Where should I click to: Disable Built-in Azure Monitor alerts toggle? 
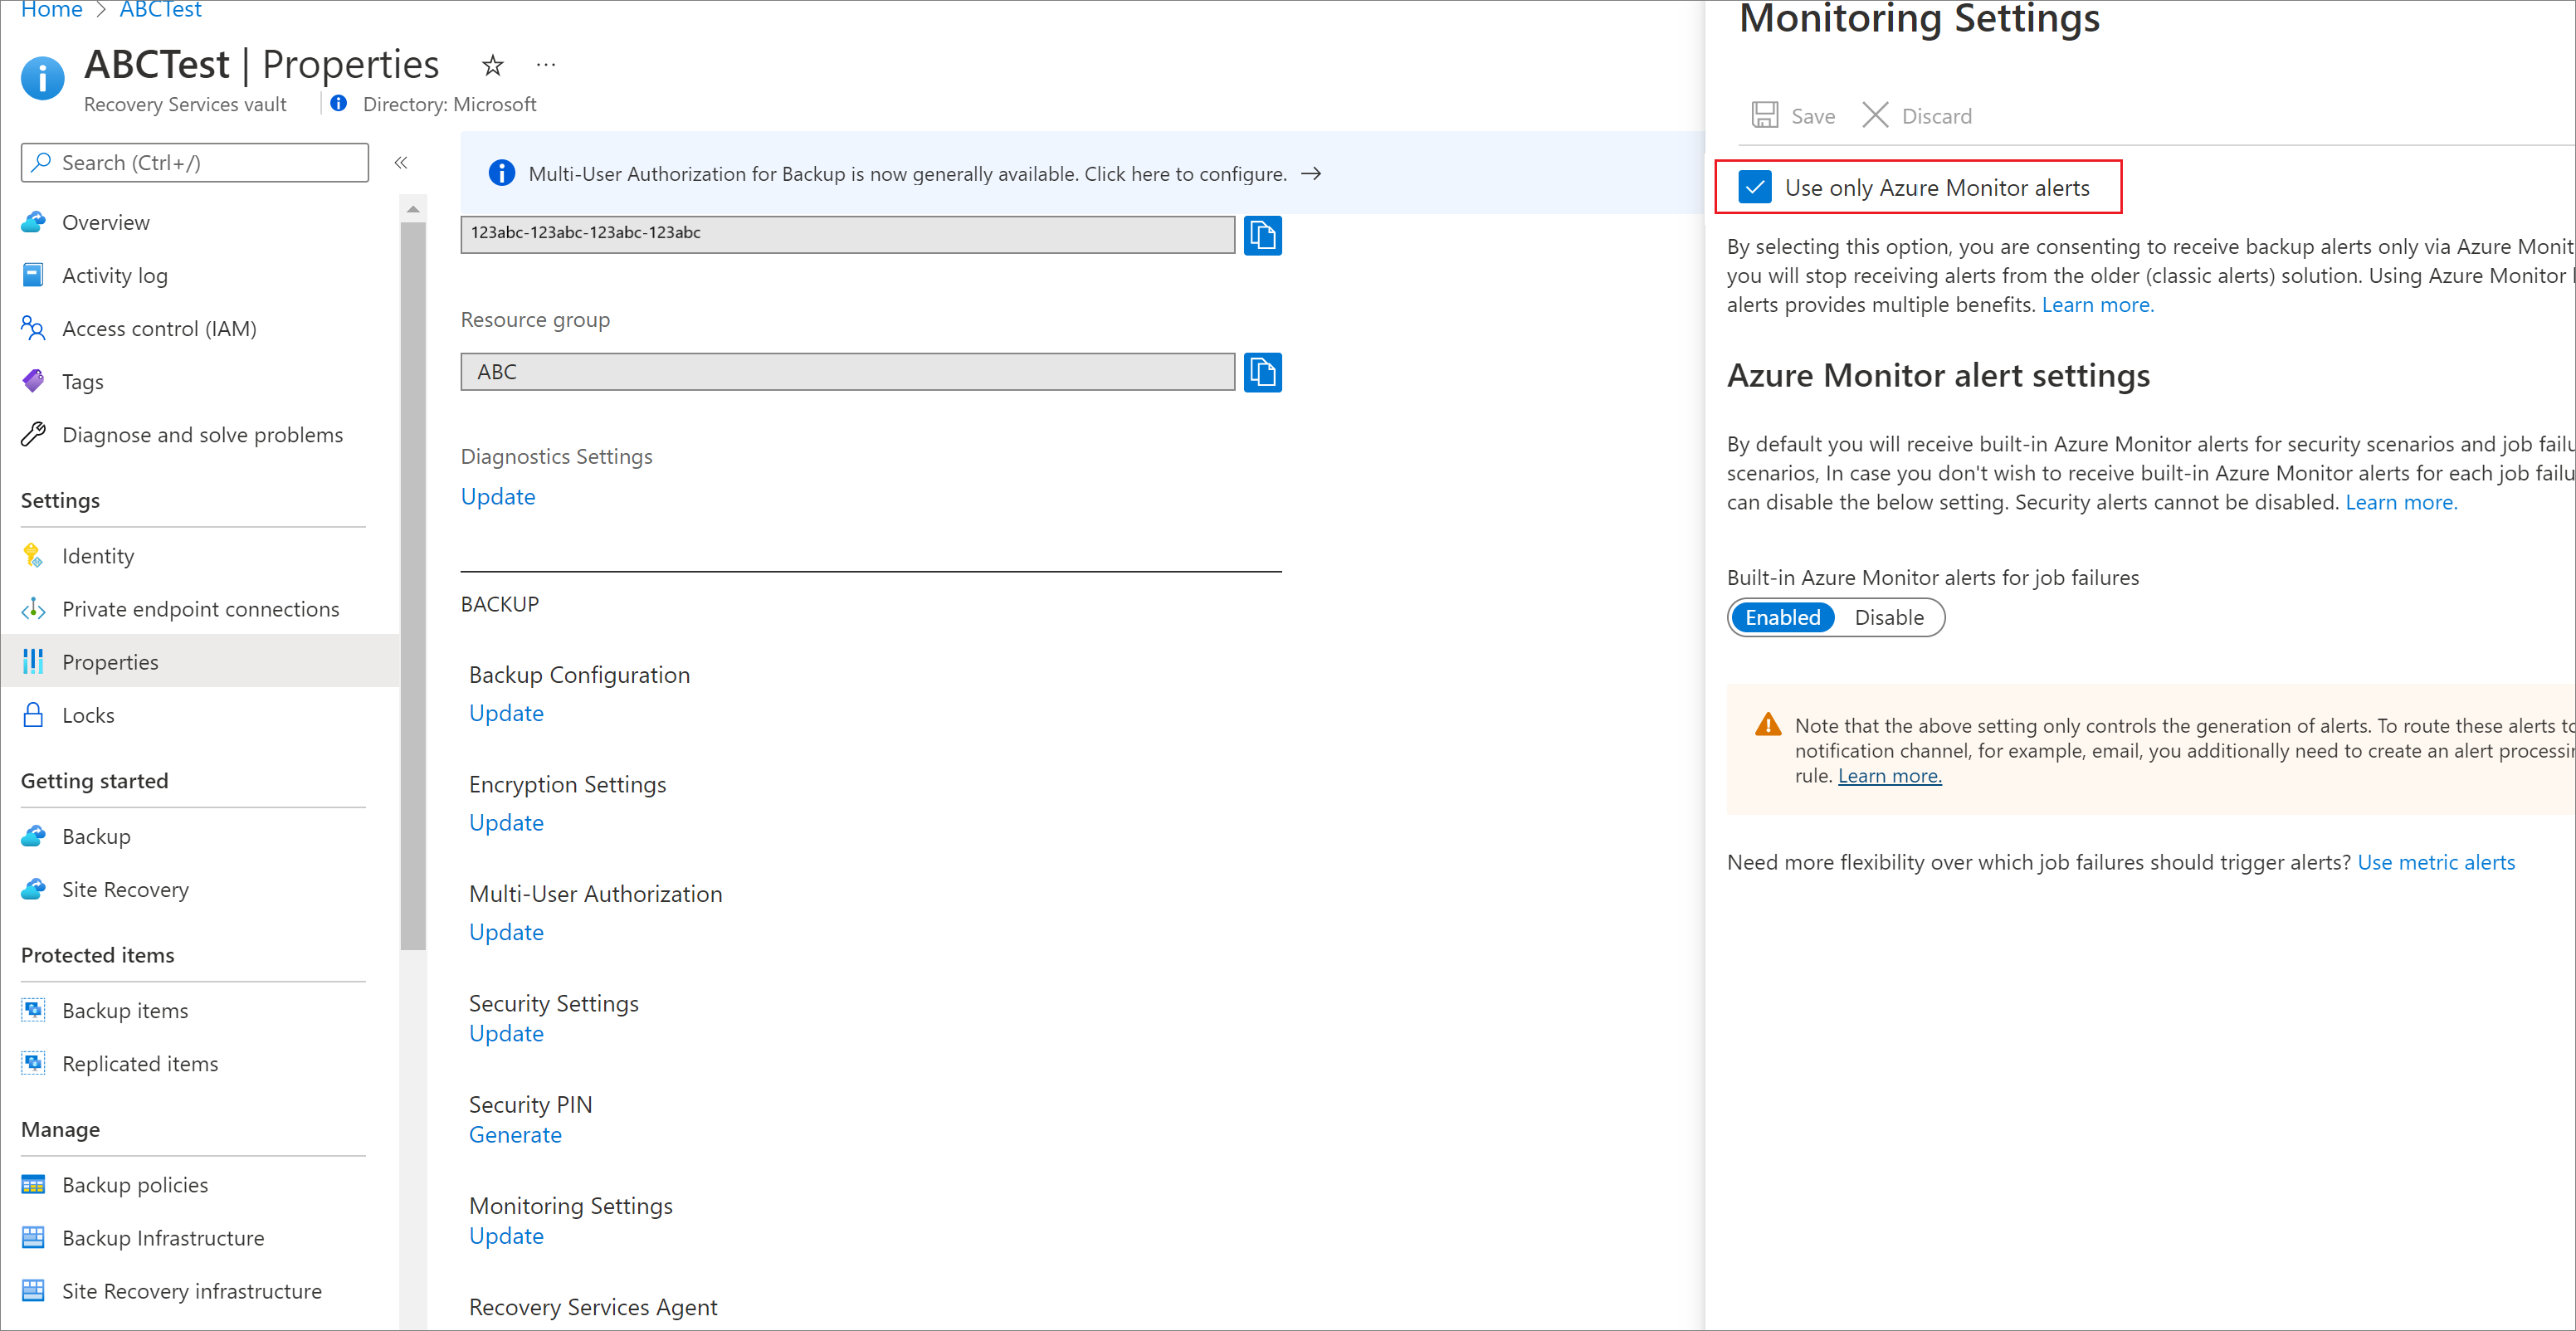pyautogui.click(x=1889, y=617)
